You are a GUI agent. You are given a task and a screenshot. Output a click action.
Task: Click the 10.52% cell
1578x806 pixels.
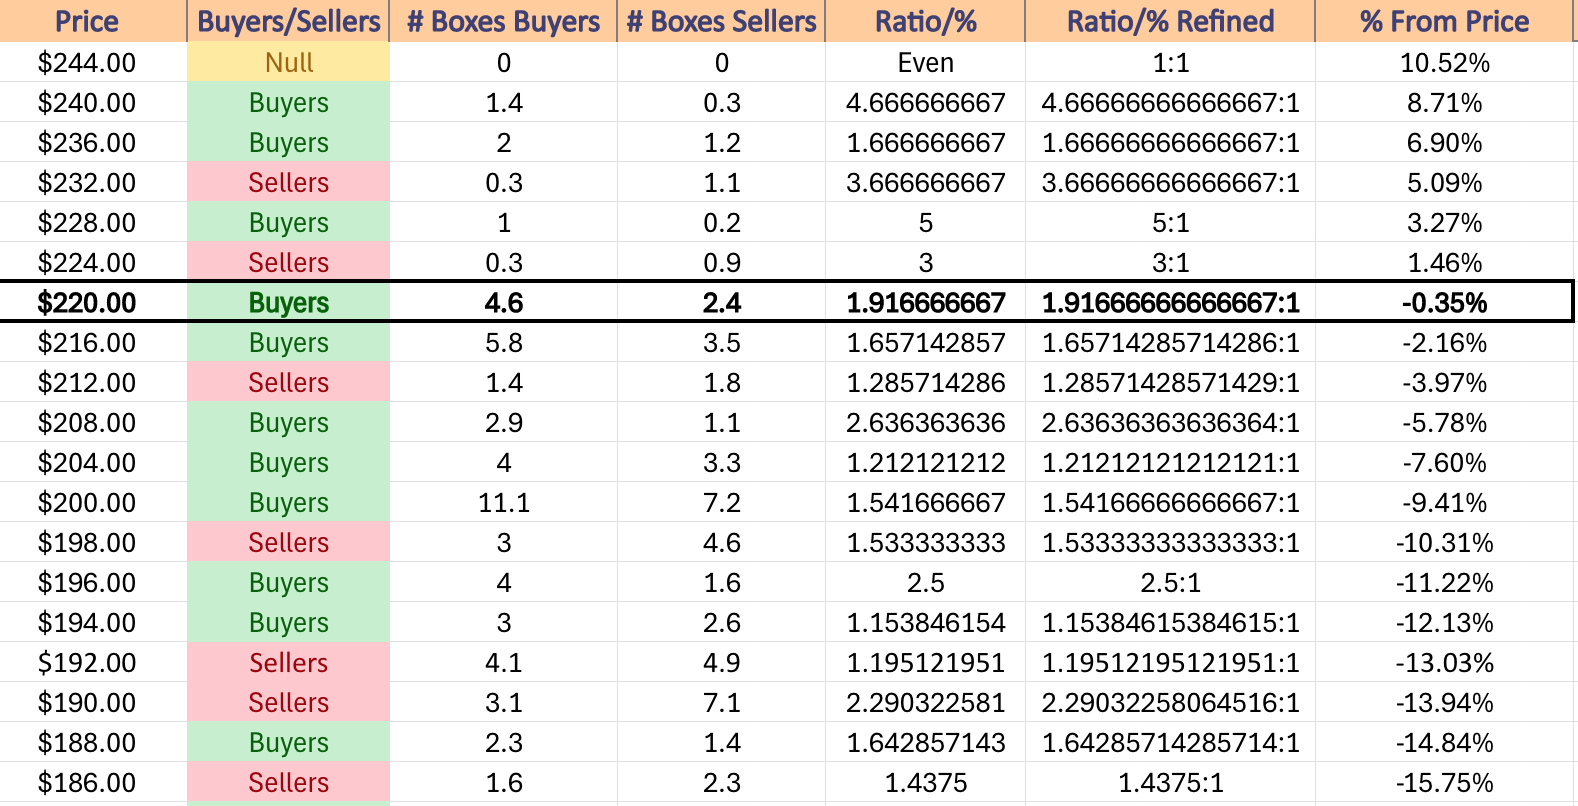(x=1445, y=63)
